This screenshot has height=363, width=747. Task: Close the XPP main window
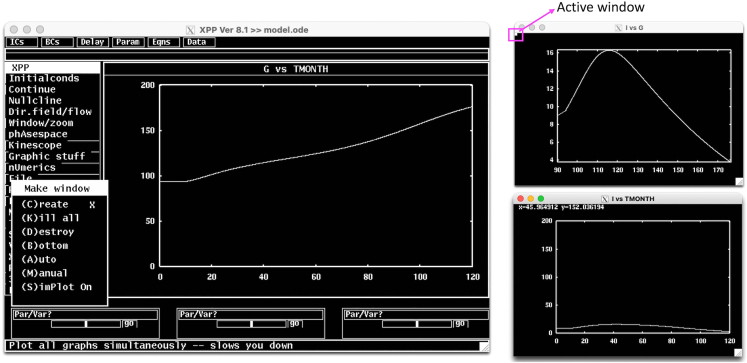(13, 30)
